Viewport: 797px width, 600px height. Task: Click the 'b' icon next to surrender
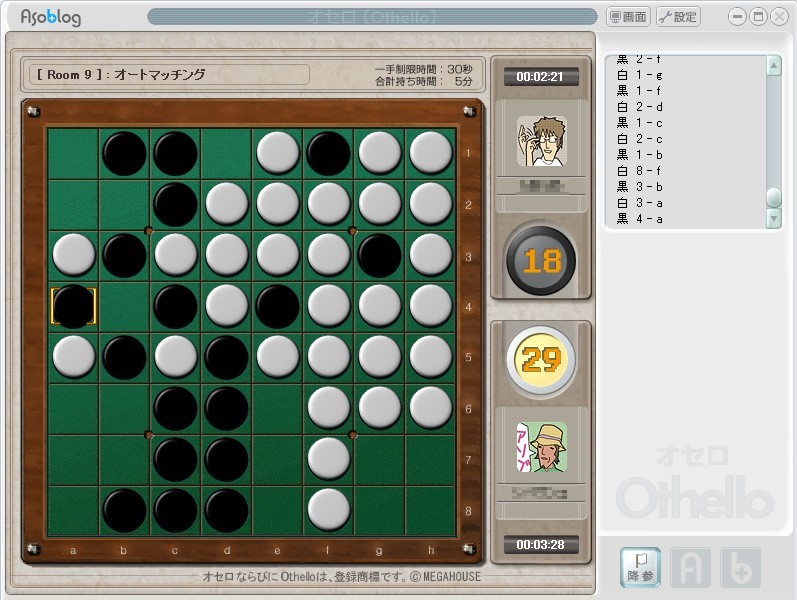pyautogui.click(x=740, y=568)
